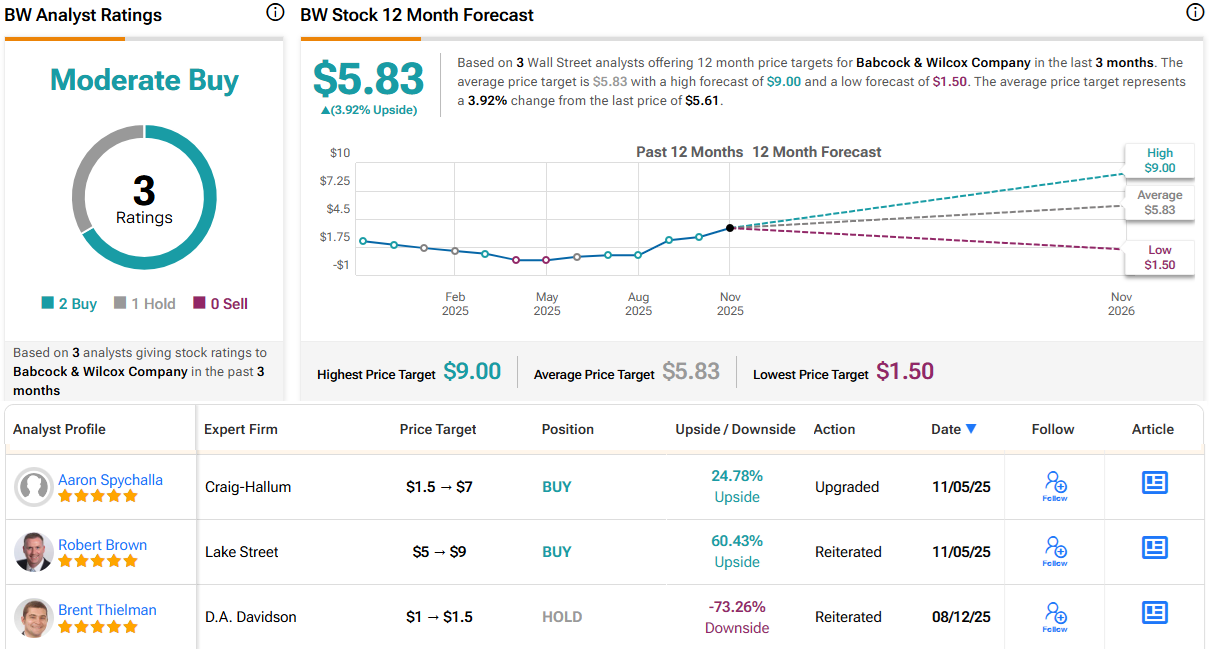
Task: Click Robert Brown's profile photo
Action: [34, 552]
